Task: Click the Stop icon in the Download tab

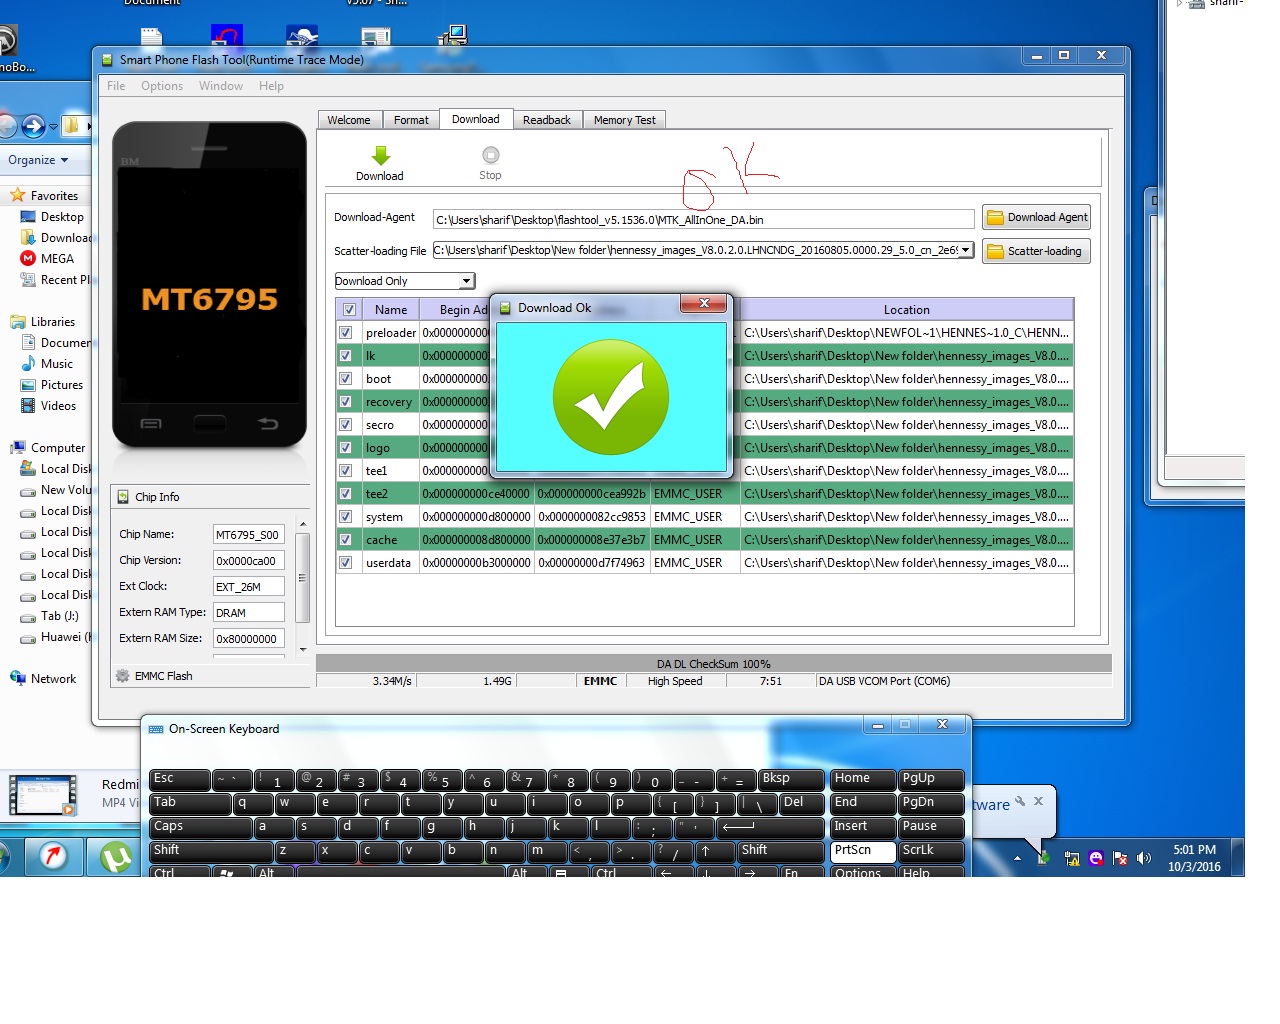Action: (x=490, y=155)
